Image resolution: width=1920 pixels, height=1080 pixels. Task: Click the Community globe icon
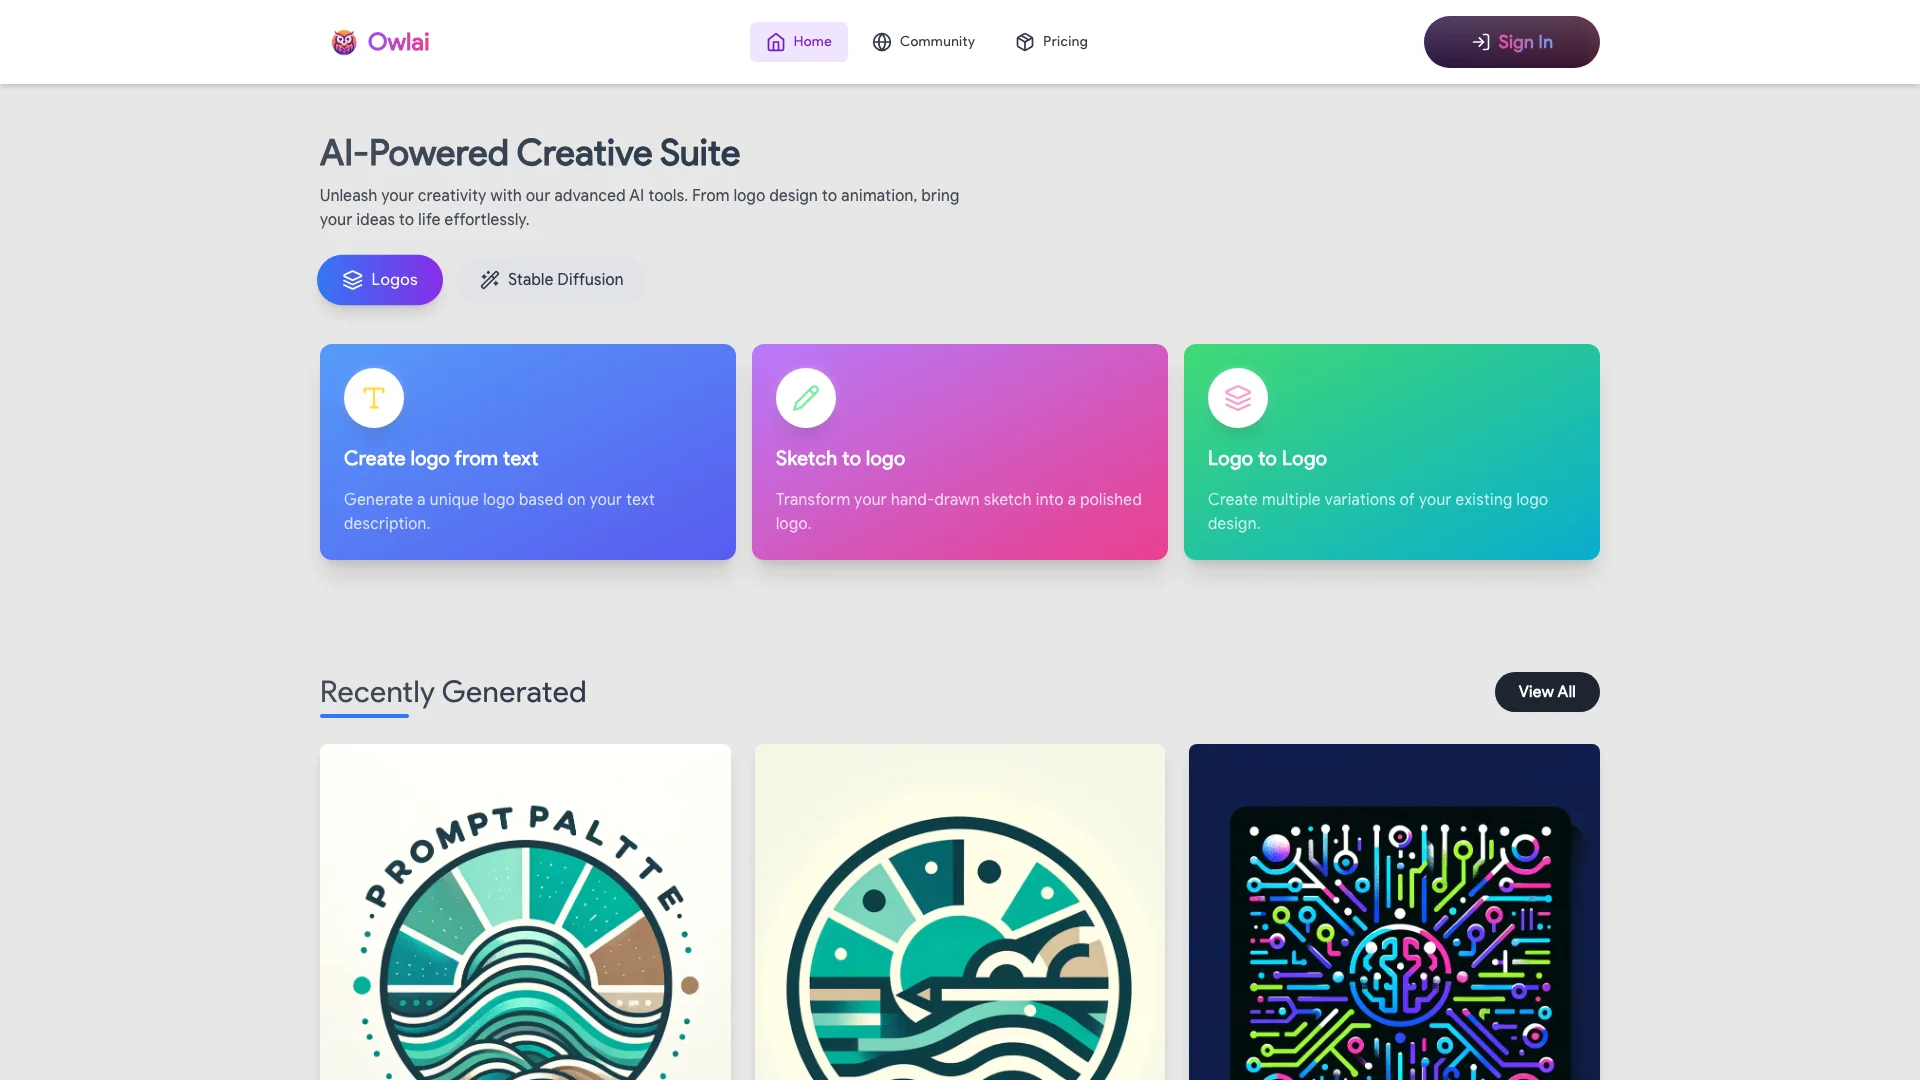[881, 41]
